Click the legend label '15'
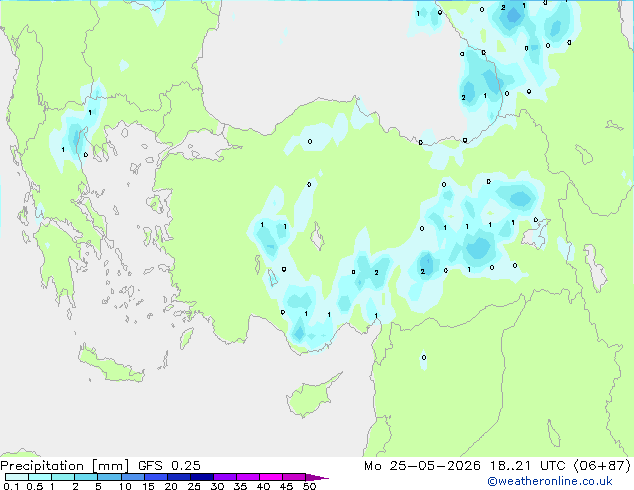Image resolution: width=634 pixels, height=490 pixels. pyautogui.click(x=148, y=486)
